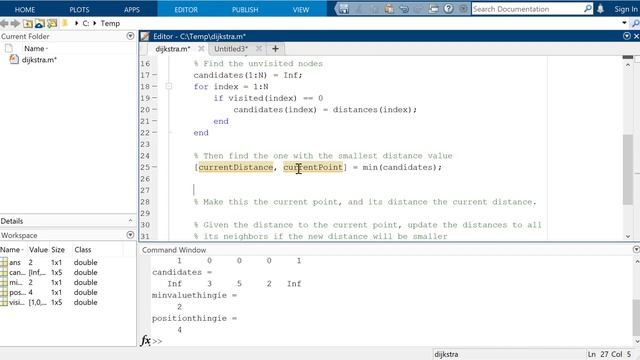Image resolution: width=640 pixels, height=360 pixels.
Task: Sort Workspace by Value column
Action: click(x=38, y=249)
